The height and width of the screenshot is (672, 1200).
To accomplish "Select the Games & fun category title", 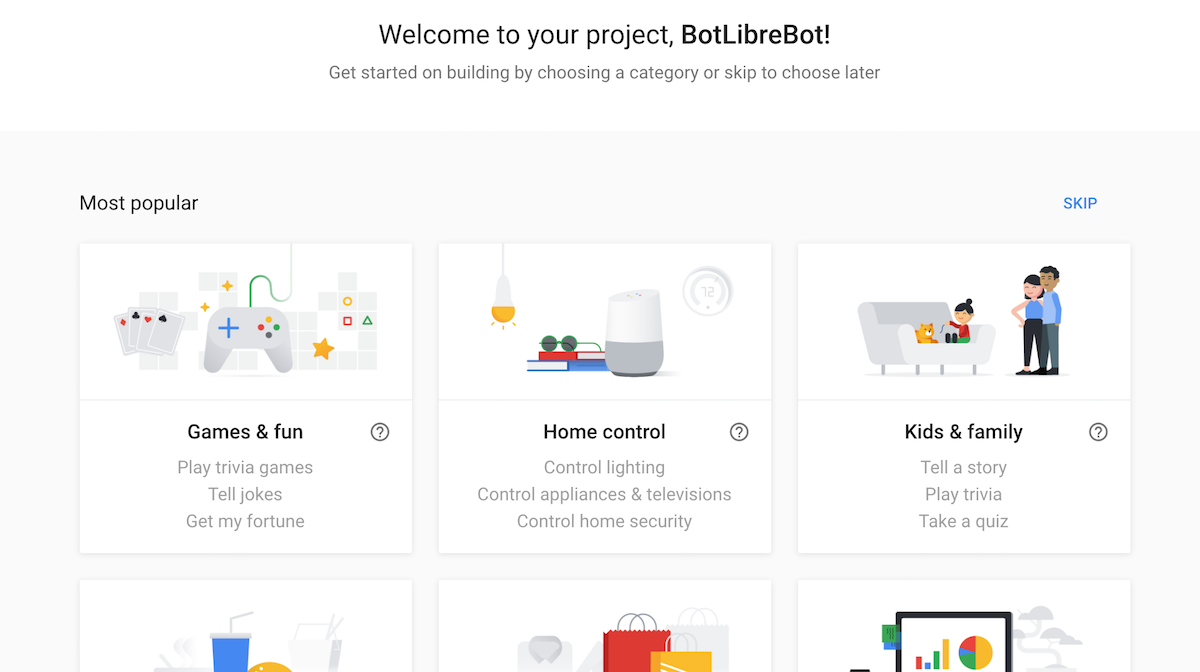I will click(245, 432).
